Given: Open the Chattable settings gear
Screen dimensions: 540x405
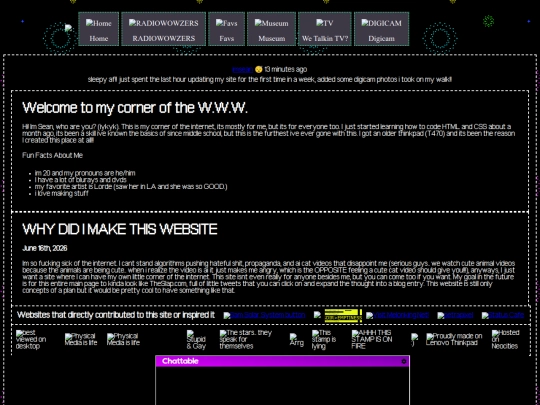Looking at the screenshot, I should click(404, 361).
